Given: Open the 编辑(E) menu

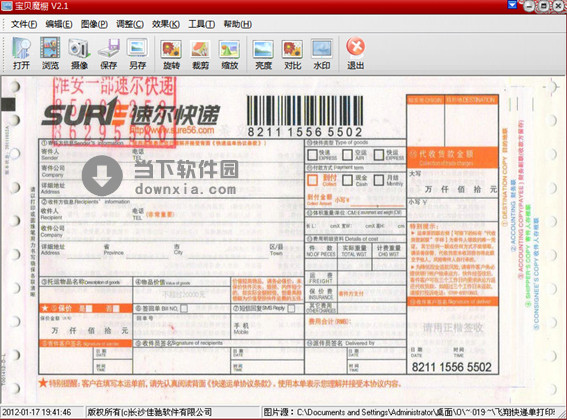Looking at the screenshot, I should tap(59, 24).
